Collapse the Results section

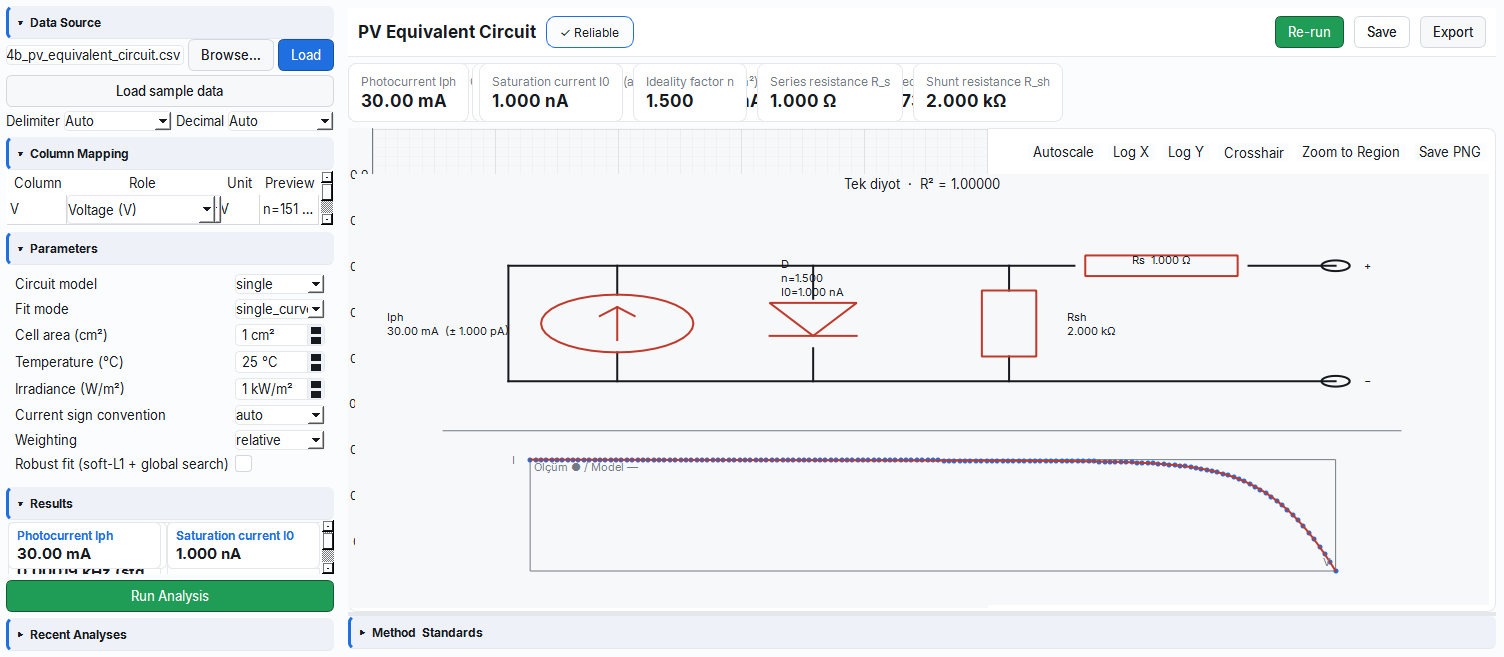[x=170, y=503]
